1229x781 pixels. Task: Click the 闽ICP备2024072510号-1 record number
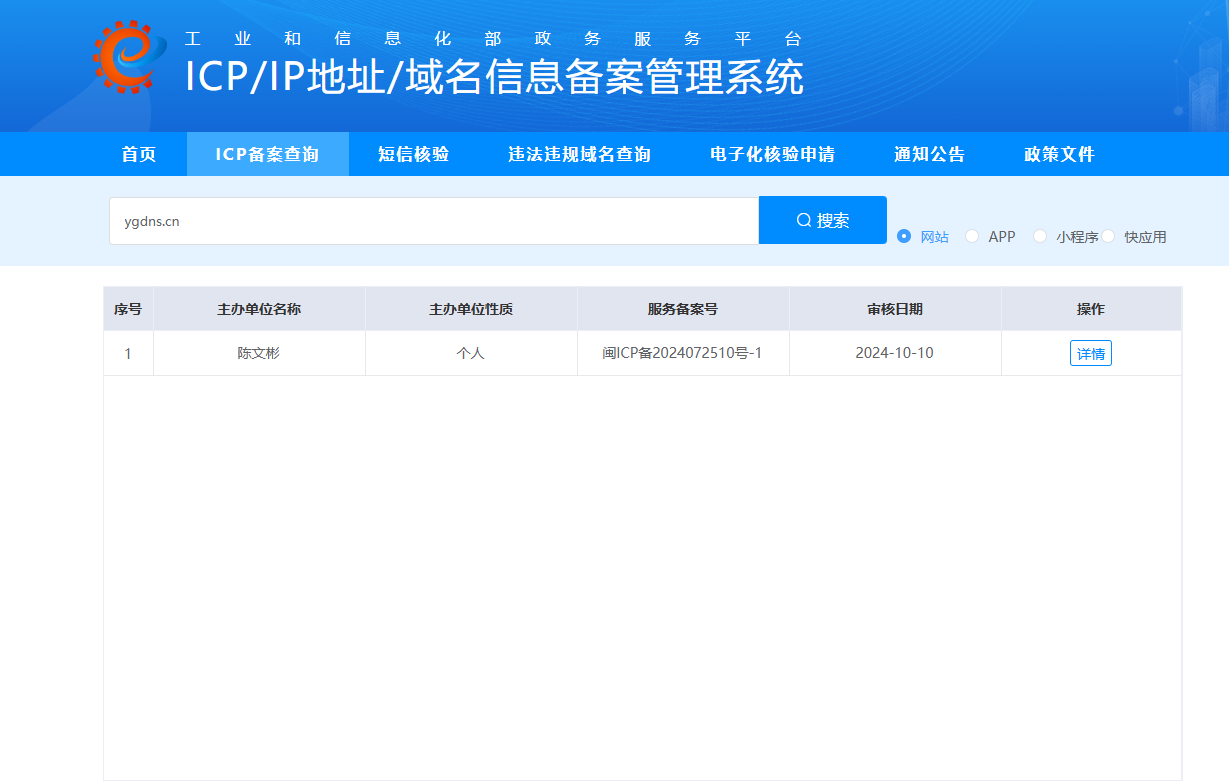(x=683, y=353)
